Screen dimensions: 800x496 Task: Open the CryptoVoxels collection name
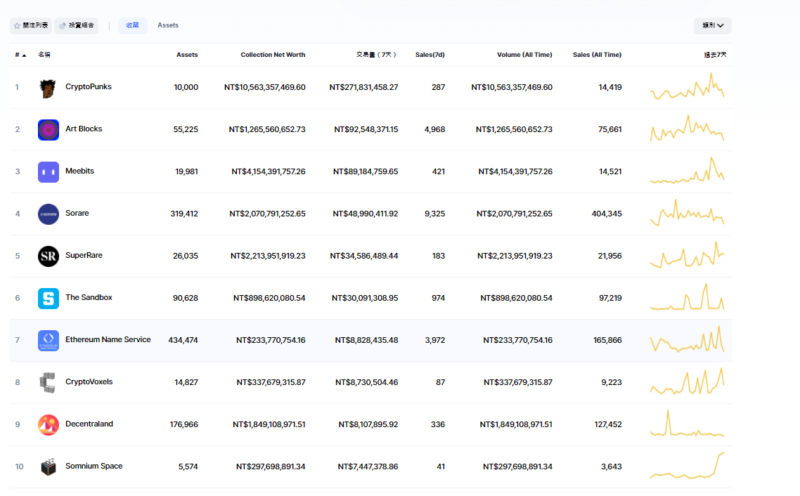pos(89,382)
